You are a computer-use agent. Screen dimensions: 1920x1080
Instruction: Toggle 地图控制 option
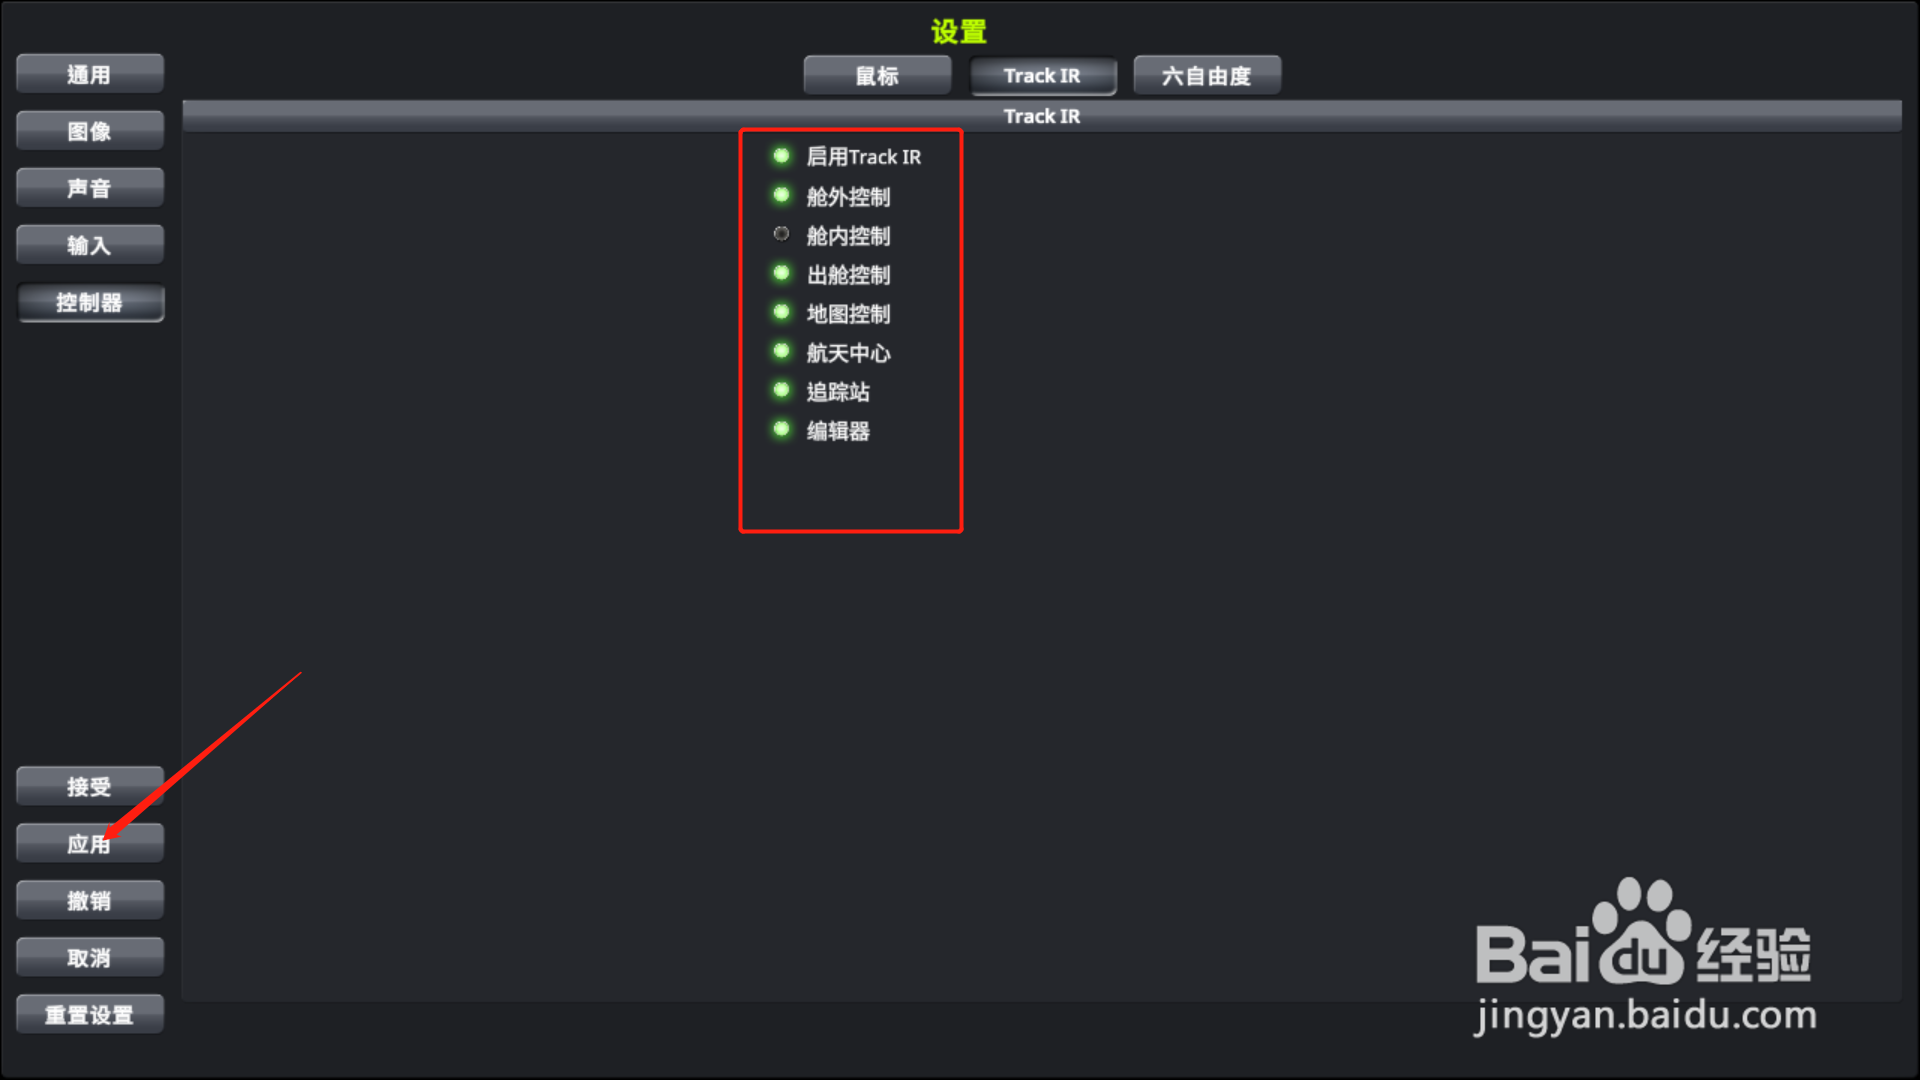coord(781,312)
